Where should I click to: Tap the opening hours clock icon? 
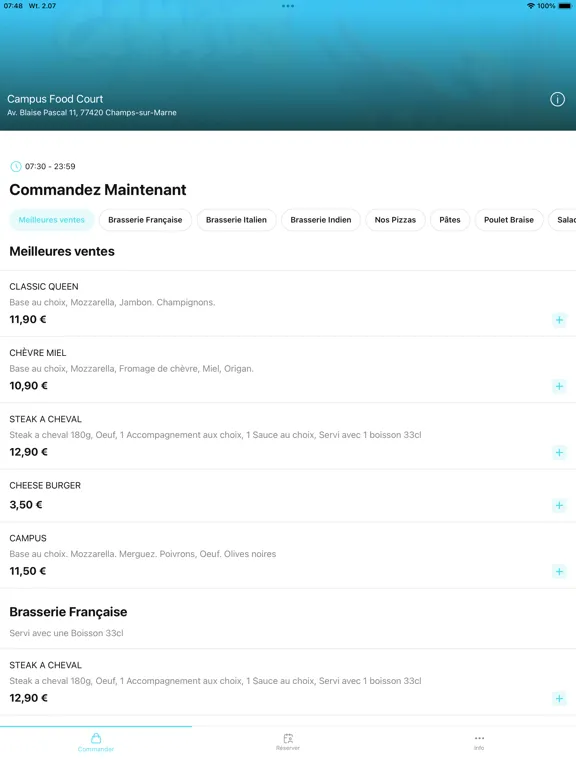16,167
